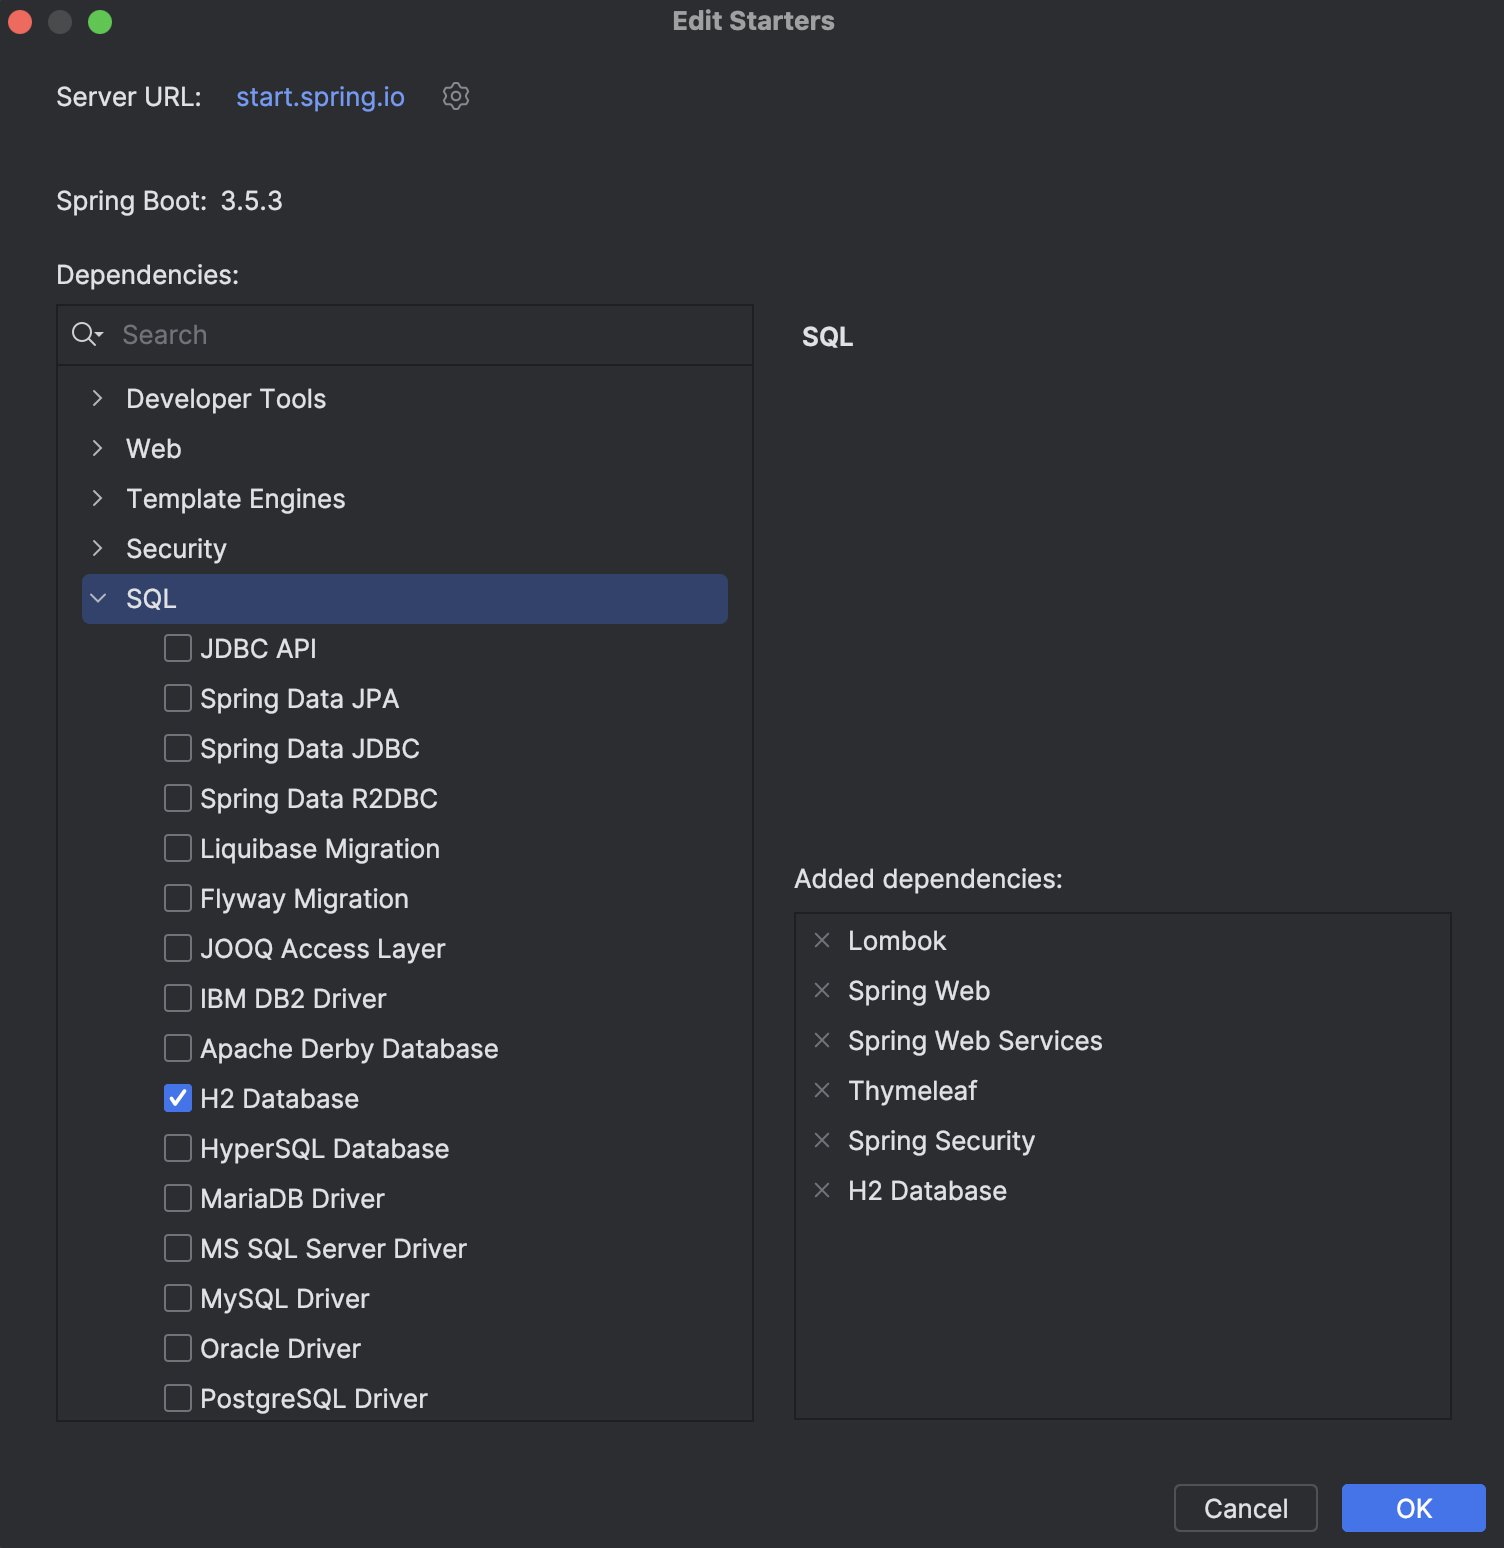
Task: Select PostgreSQL Driver checkbox
Action: (x=178, y=1398)
